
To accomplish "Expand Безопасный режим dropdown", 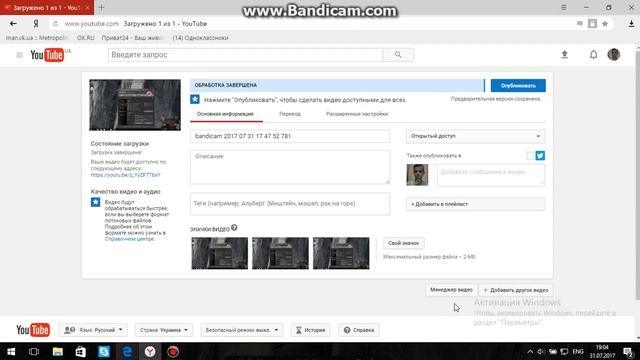I will point(242,330).
